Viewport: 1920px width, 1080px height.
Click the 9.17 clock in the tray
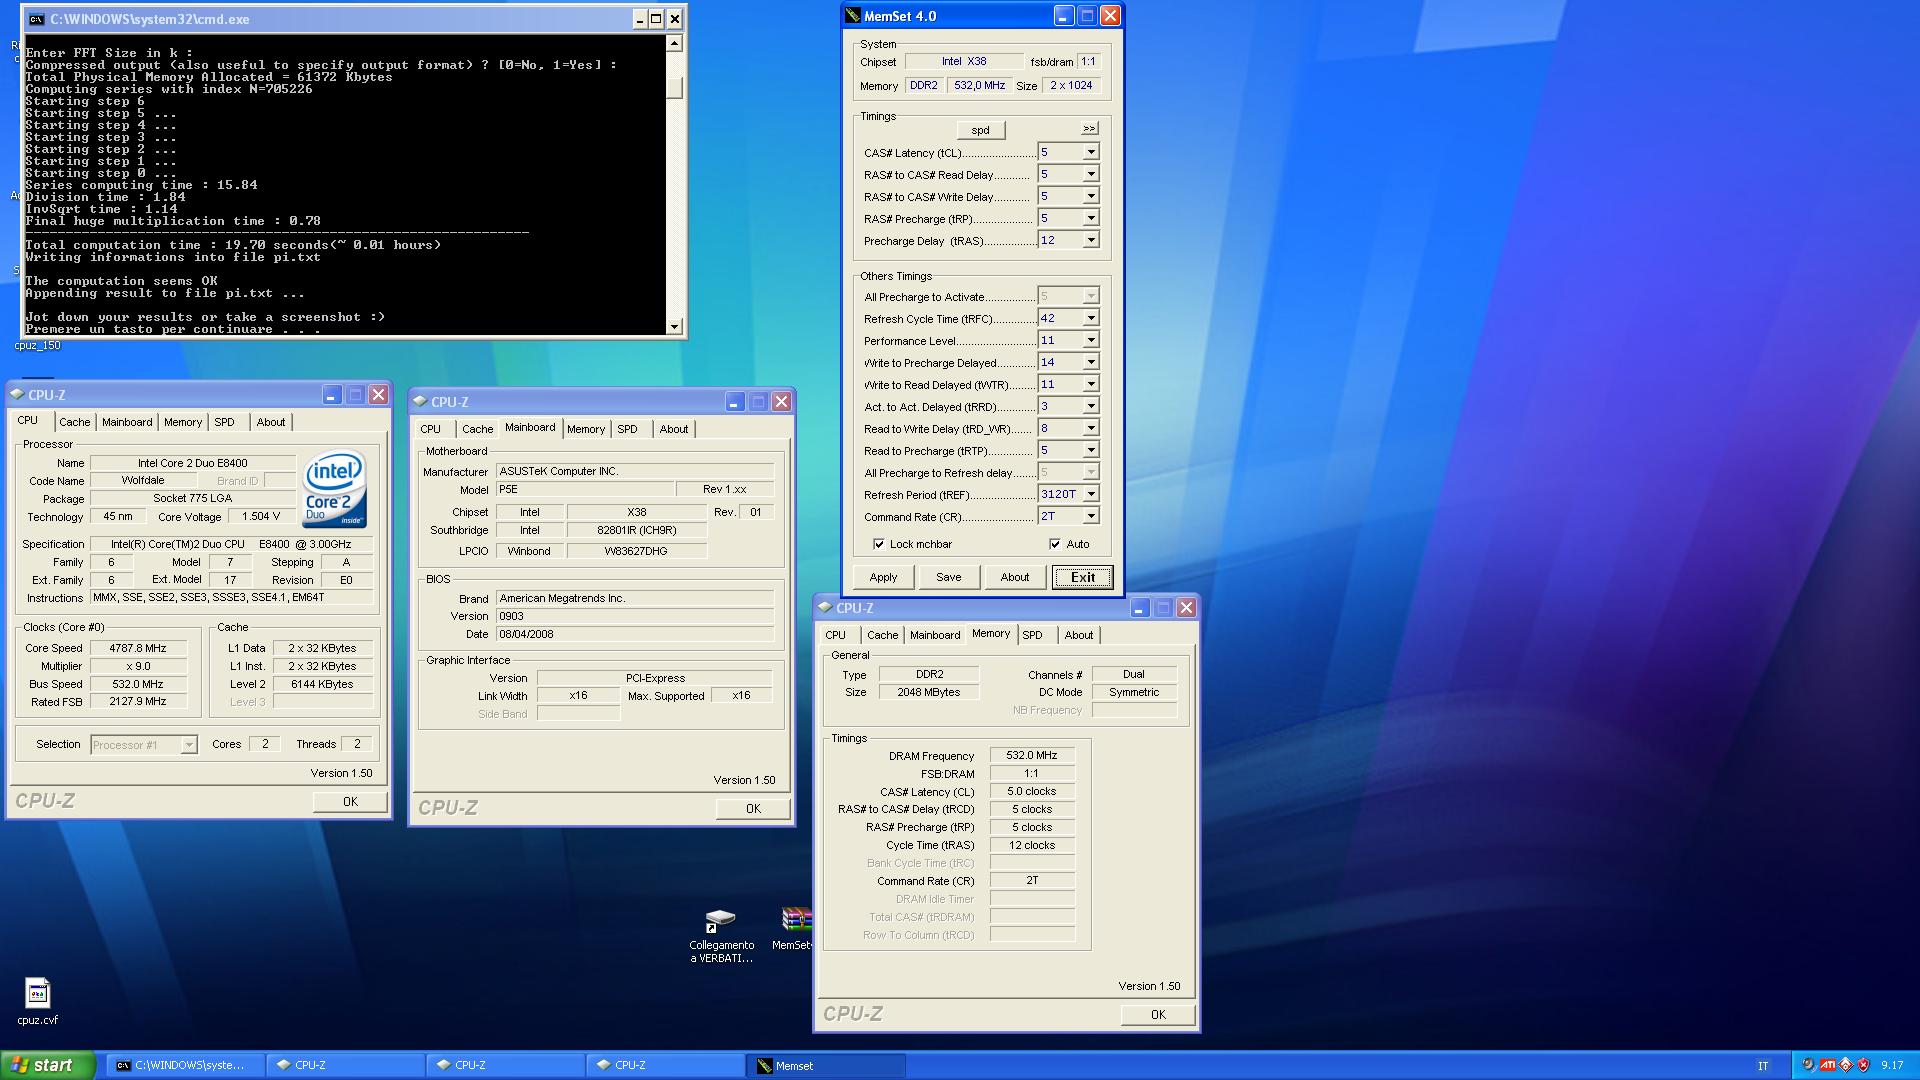coord(1892,1065)
